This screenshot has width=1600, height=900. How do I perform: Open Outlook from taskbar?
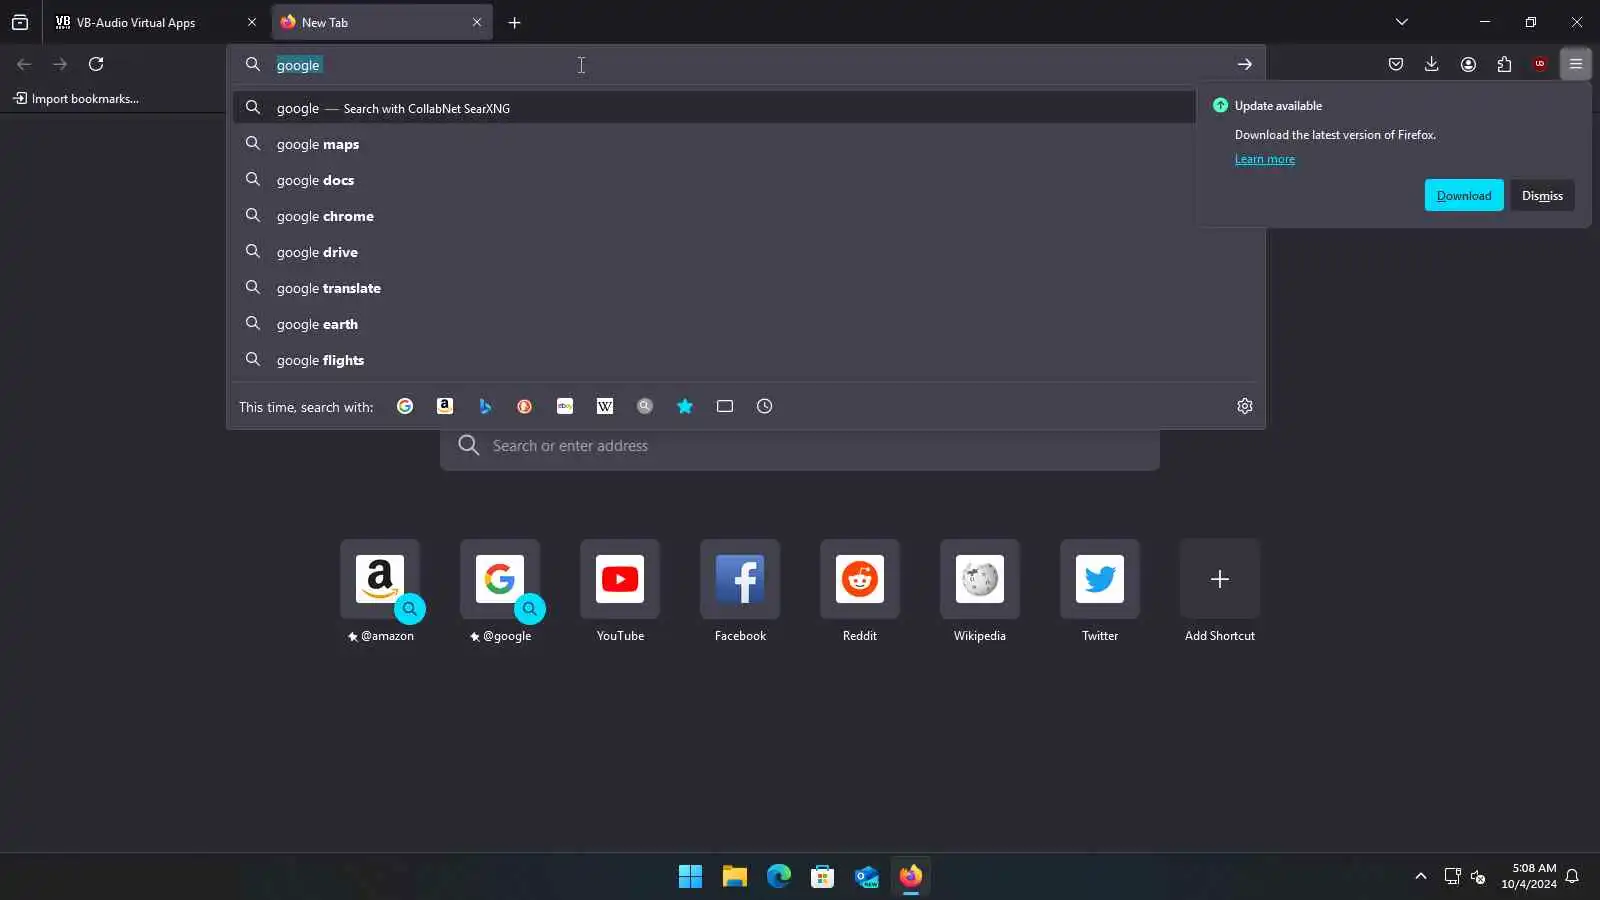point(866,876)
